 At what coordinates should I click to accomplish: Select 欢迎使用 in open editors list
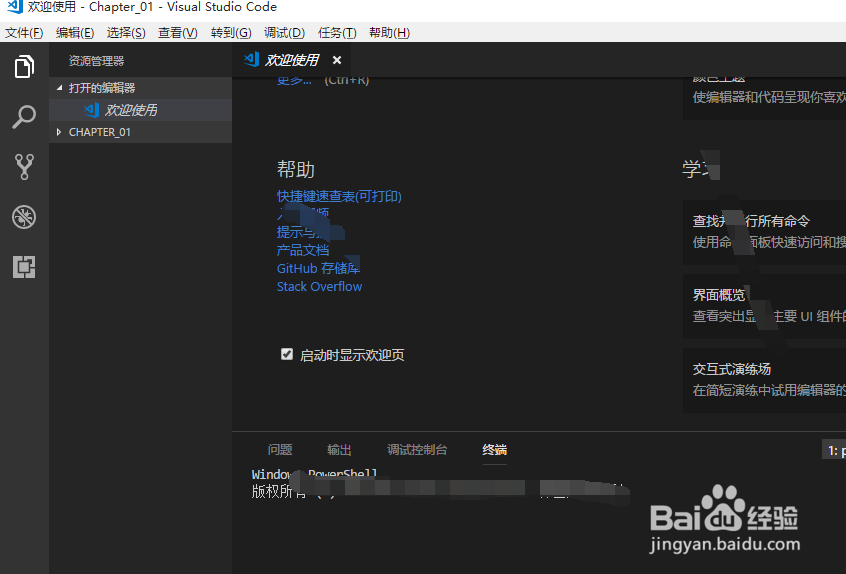coord(140,110)
